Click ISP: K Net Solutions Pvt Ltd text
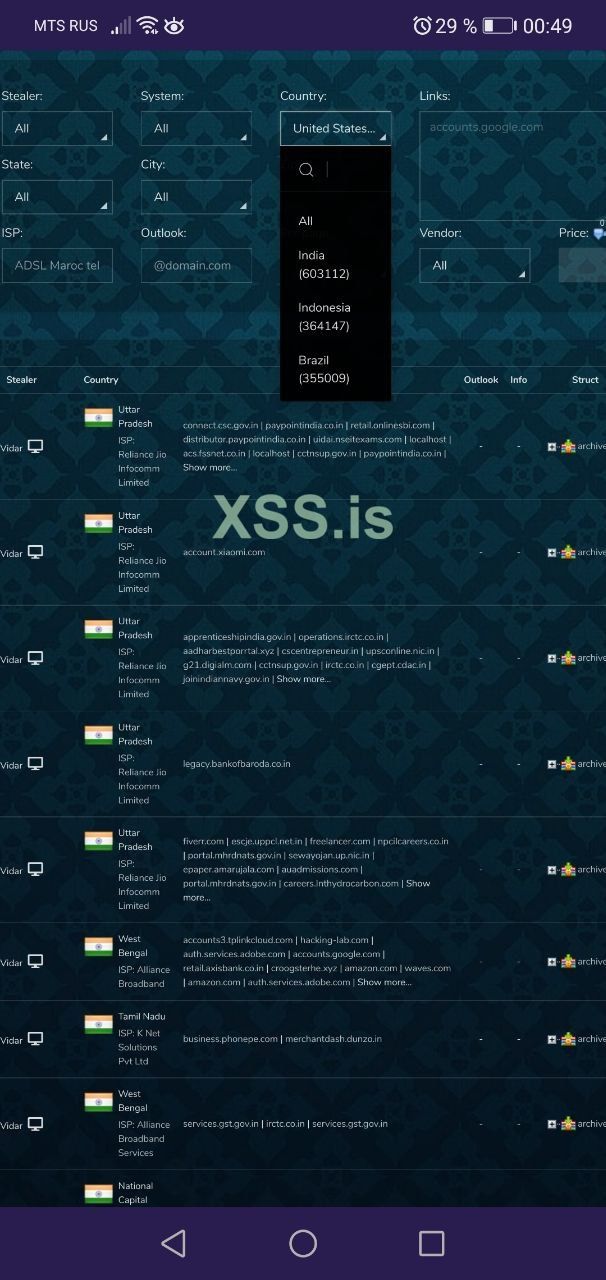This screenshot has width=606, height=1280. coord(141,1047)
